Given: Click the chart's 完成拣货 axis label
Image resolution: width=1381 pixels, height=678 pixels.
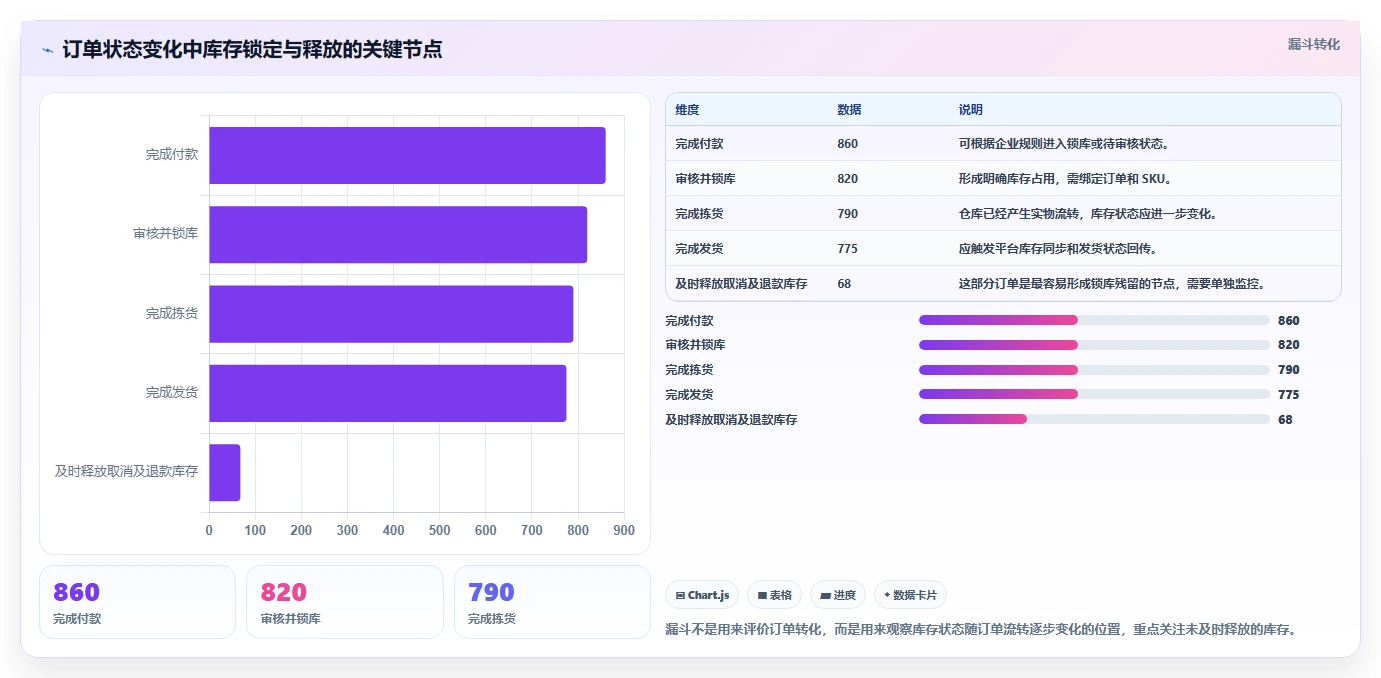Looking at the screenshot, I should (x=172, y=313).
